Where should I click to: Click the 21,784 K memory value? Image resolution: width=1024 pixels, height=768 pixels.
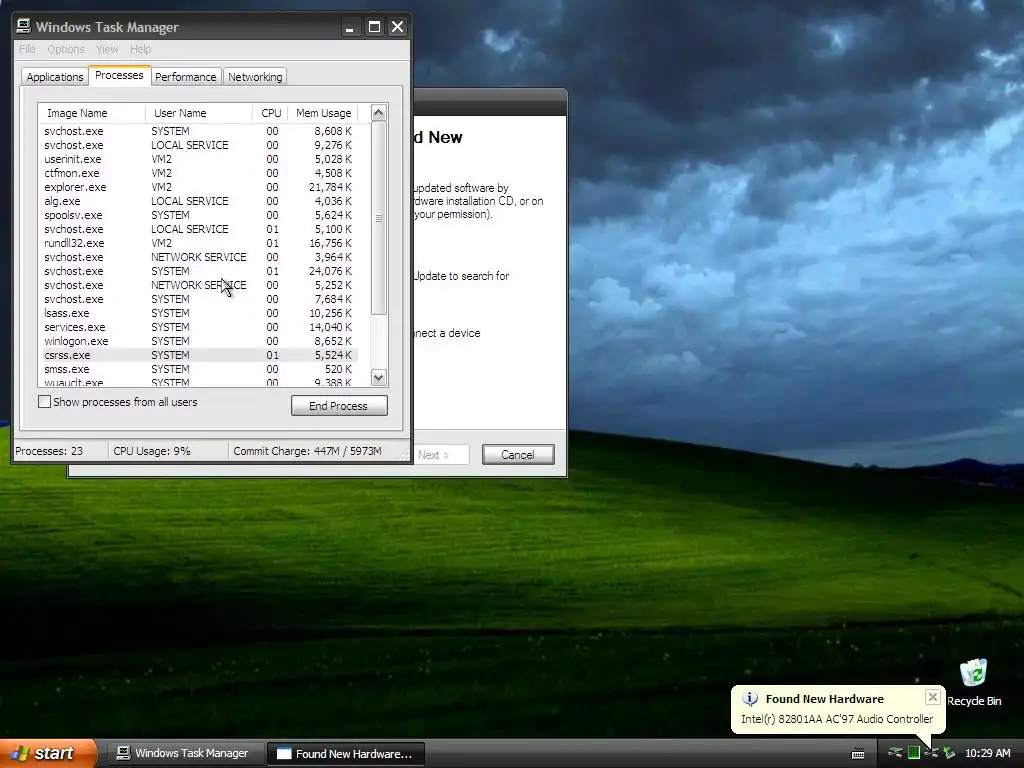(330, 187)
